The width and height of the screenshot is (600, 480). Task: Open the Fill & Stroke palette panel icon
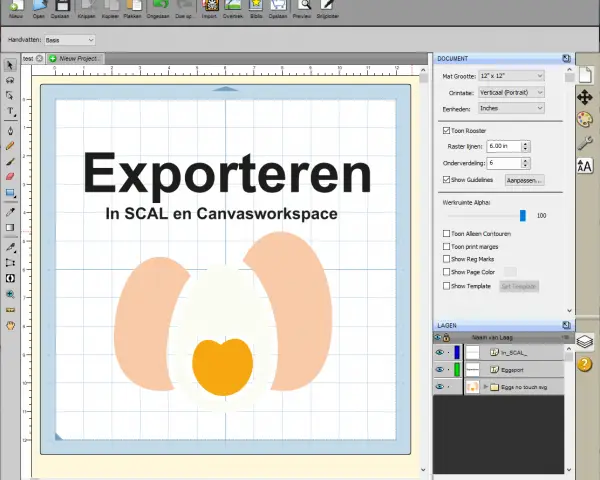coord(585,119)
